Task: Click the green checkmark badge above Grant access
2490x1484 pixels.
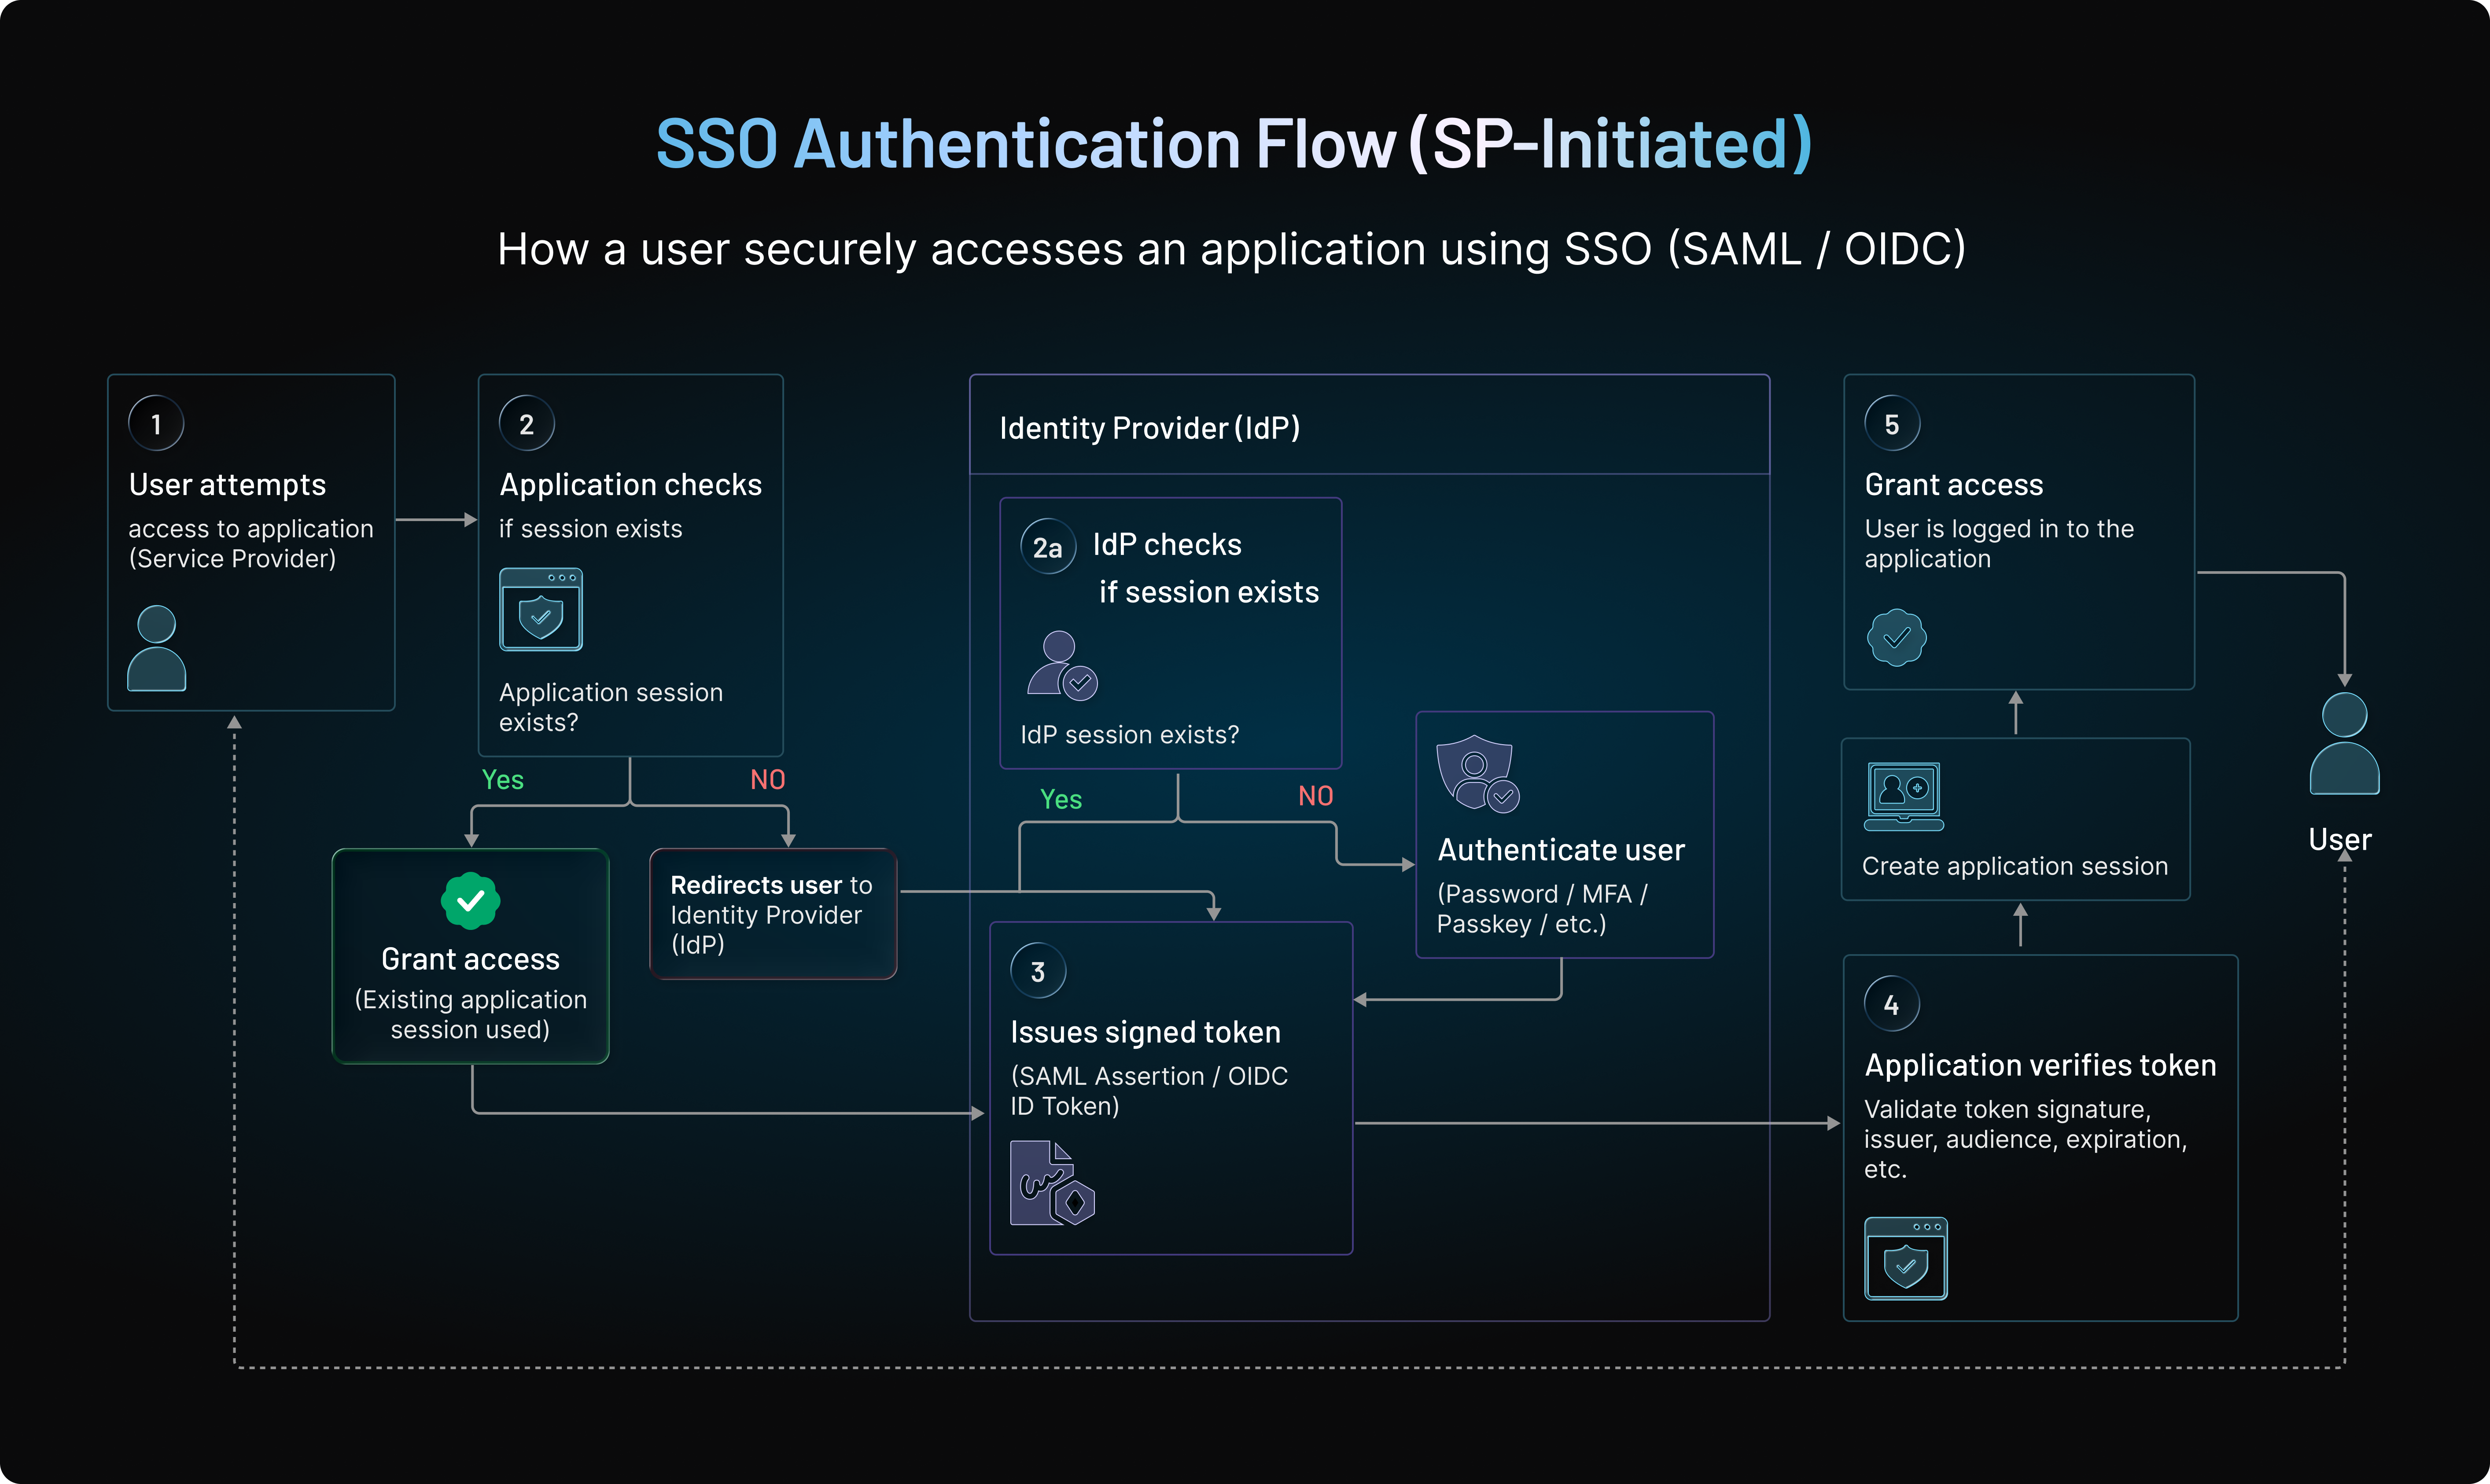Action: 471,901
